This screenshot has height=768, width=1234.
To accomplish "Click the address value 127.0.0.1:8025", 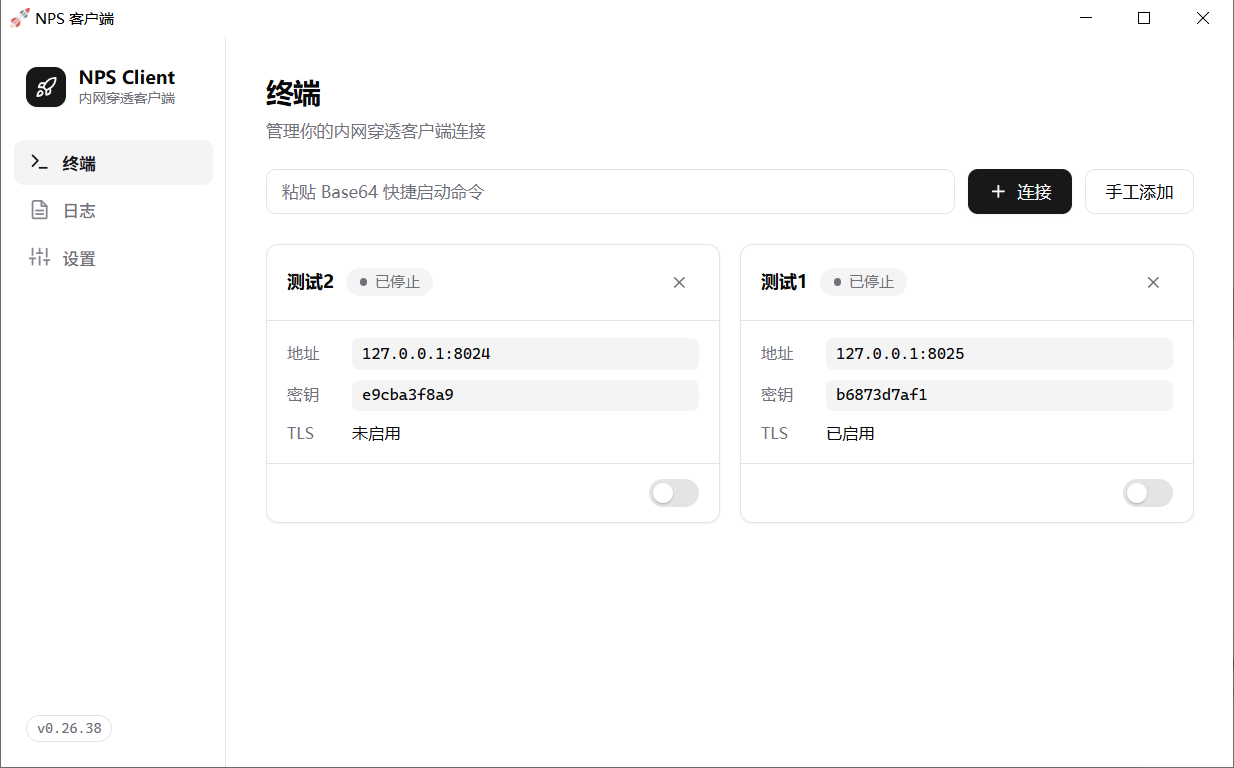I will (999, 354).
